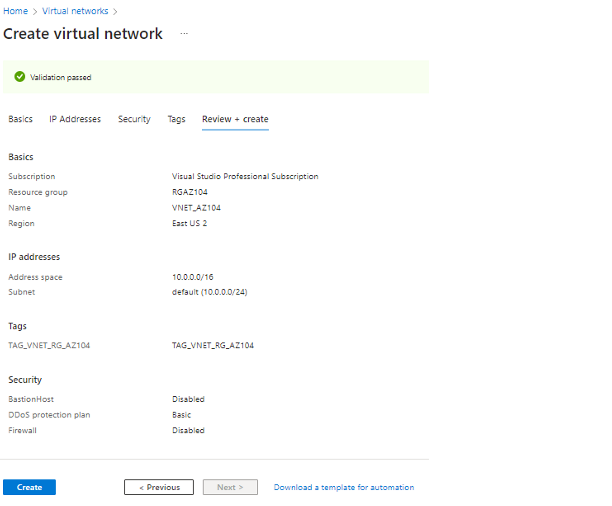The width and height of the screenshot is (612, 506).
Task: Click the DDoS protection plan label
Action: pyautogui.click(x=49, y=415)
